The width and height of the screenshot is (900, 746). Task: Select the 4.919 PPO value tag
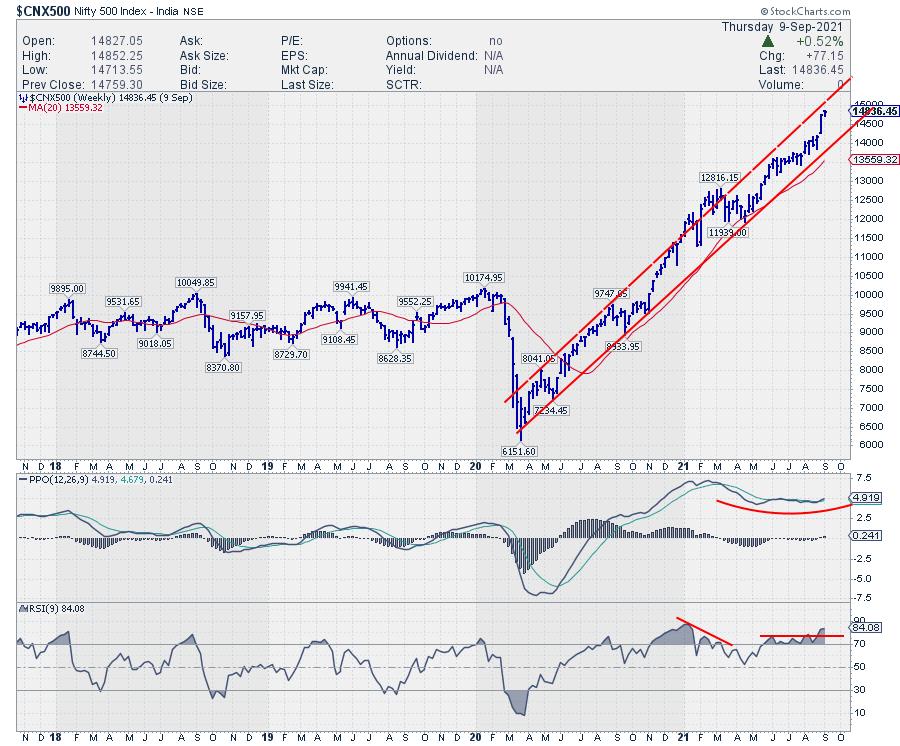pos(865,498)
